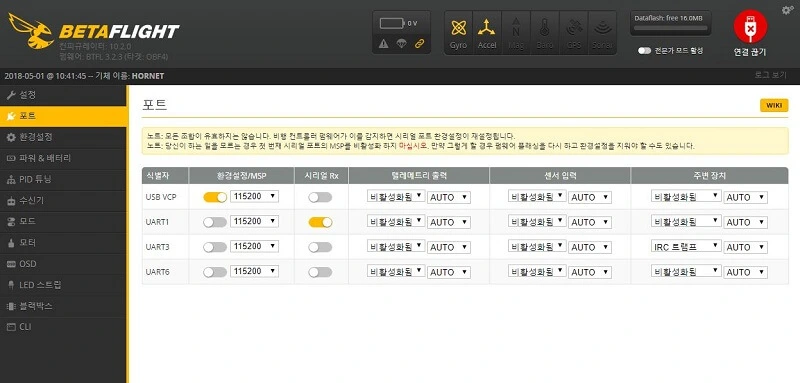800x383 pixels.
Task: Open the PID 튜닝 tab
Action: (x=63, y=180)
